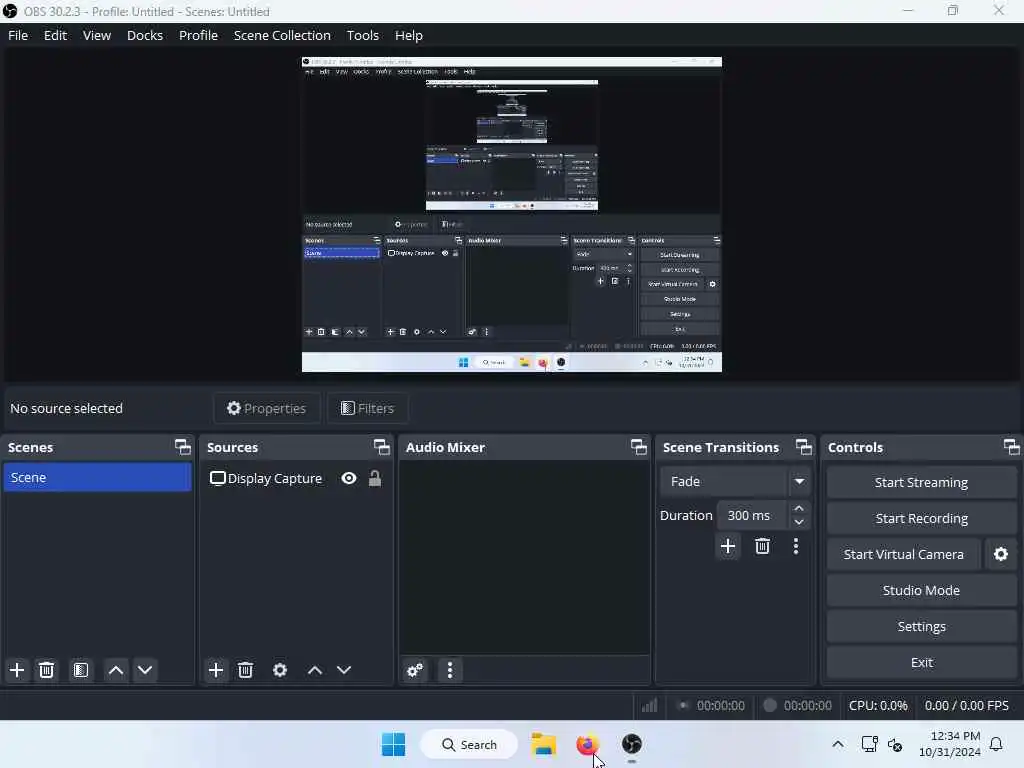1024x768 pixels.
Task: Open Firefox from the taskbar
Action: point(586,744)
